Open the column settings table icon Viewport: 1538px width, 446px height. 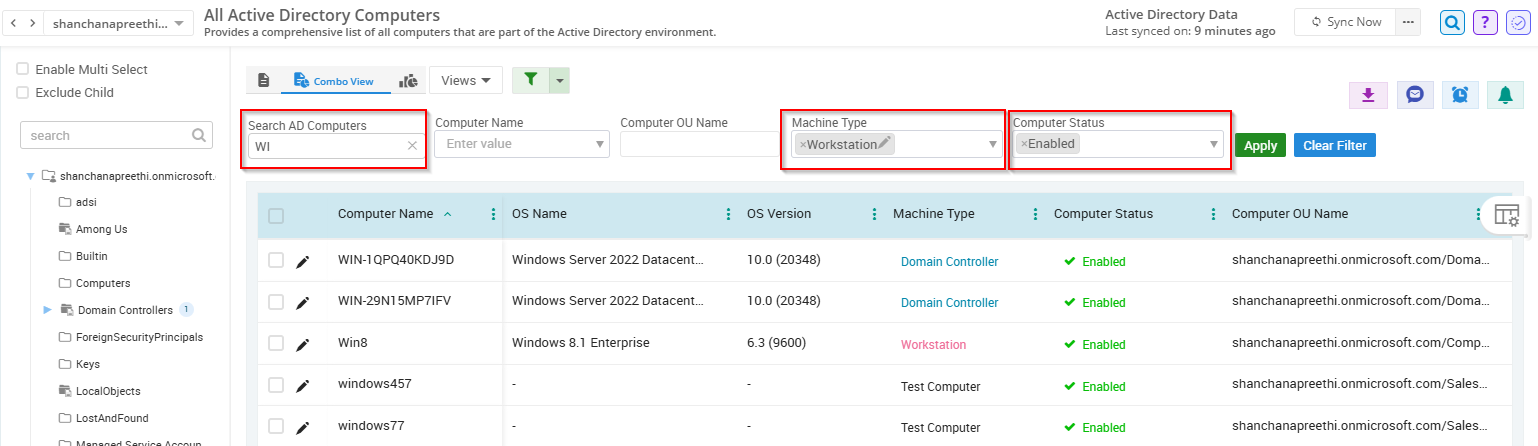click(x=1506, y=214)
